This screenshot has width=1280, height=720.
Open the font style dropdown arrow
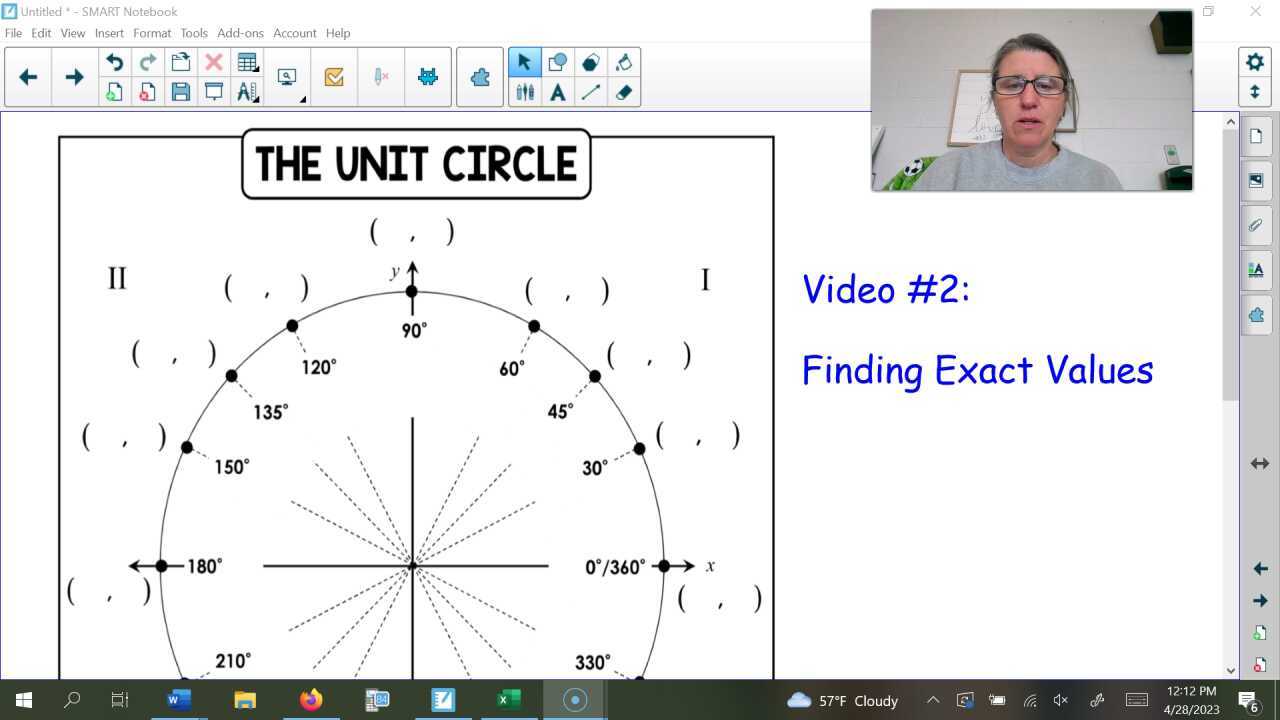(256, 100)
